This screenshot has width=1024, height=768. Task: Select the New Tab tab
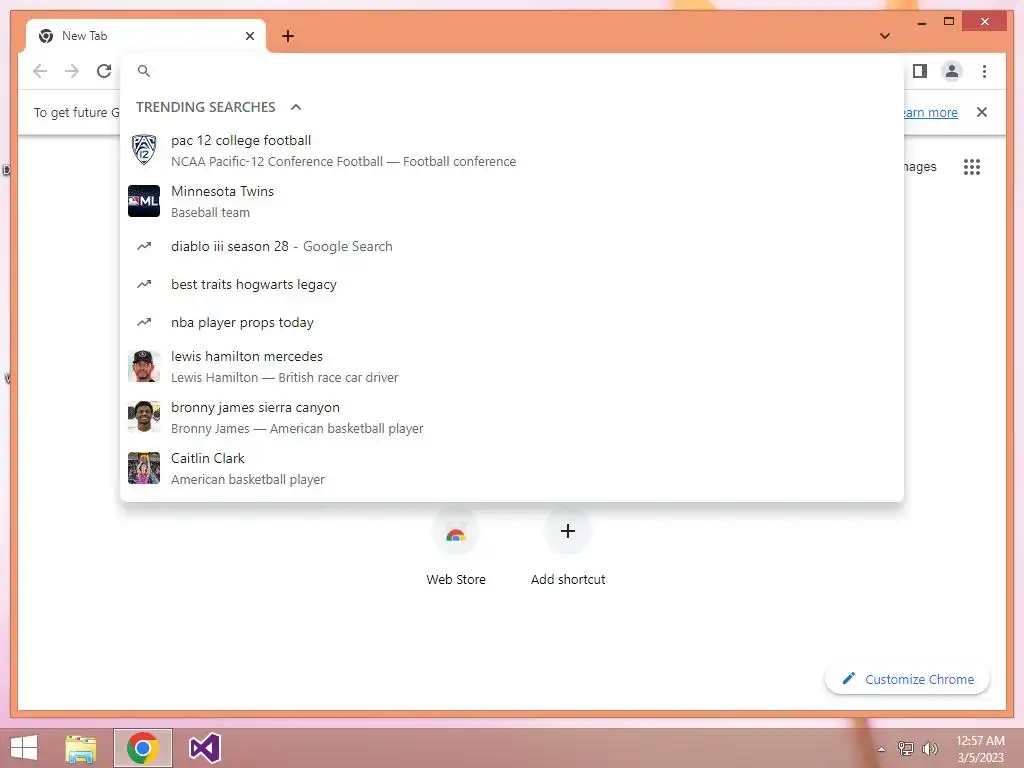tap(146, 36)
